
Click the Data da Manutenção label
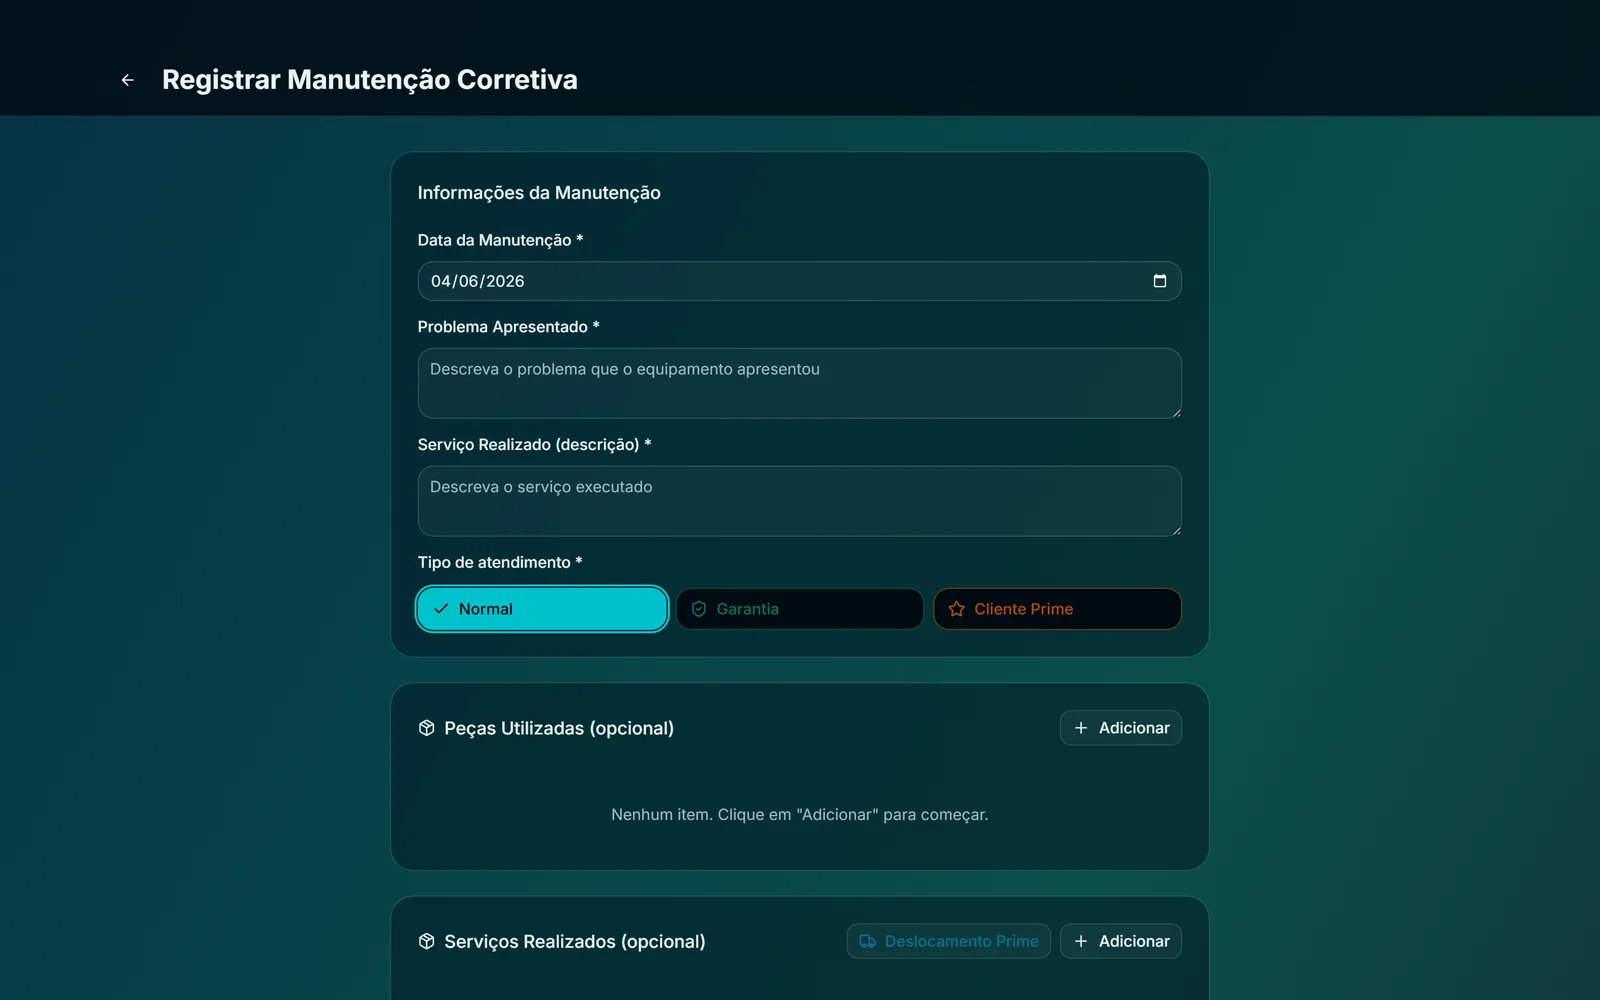(500, 240)
